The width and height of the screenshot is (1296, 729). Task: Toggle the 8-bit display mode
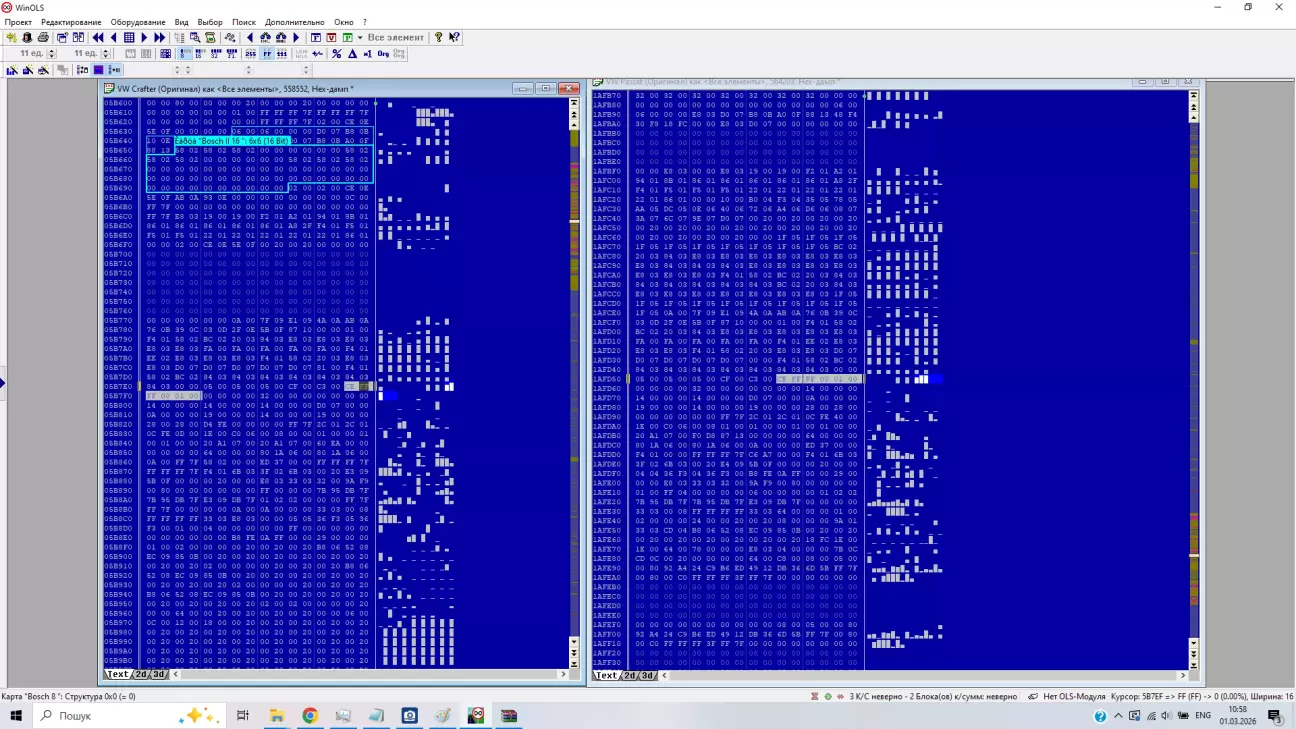(186, 54)
